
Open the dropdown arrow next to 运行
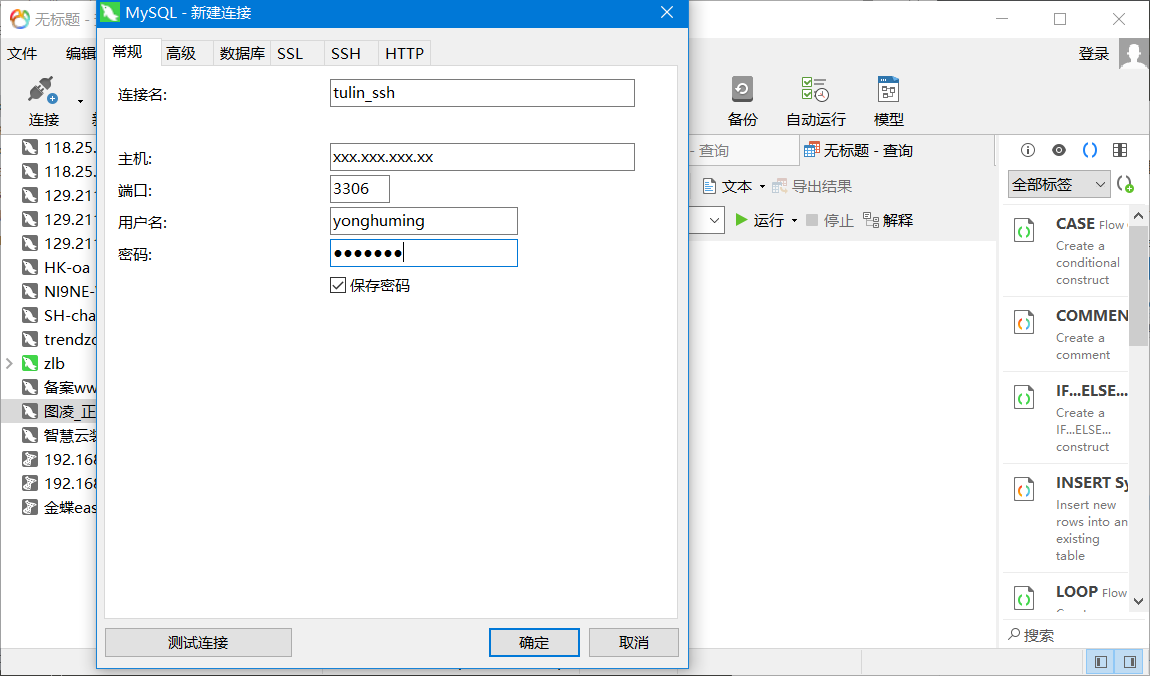point(794,221)
